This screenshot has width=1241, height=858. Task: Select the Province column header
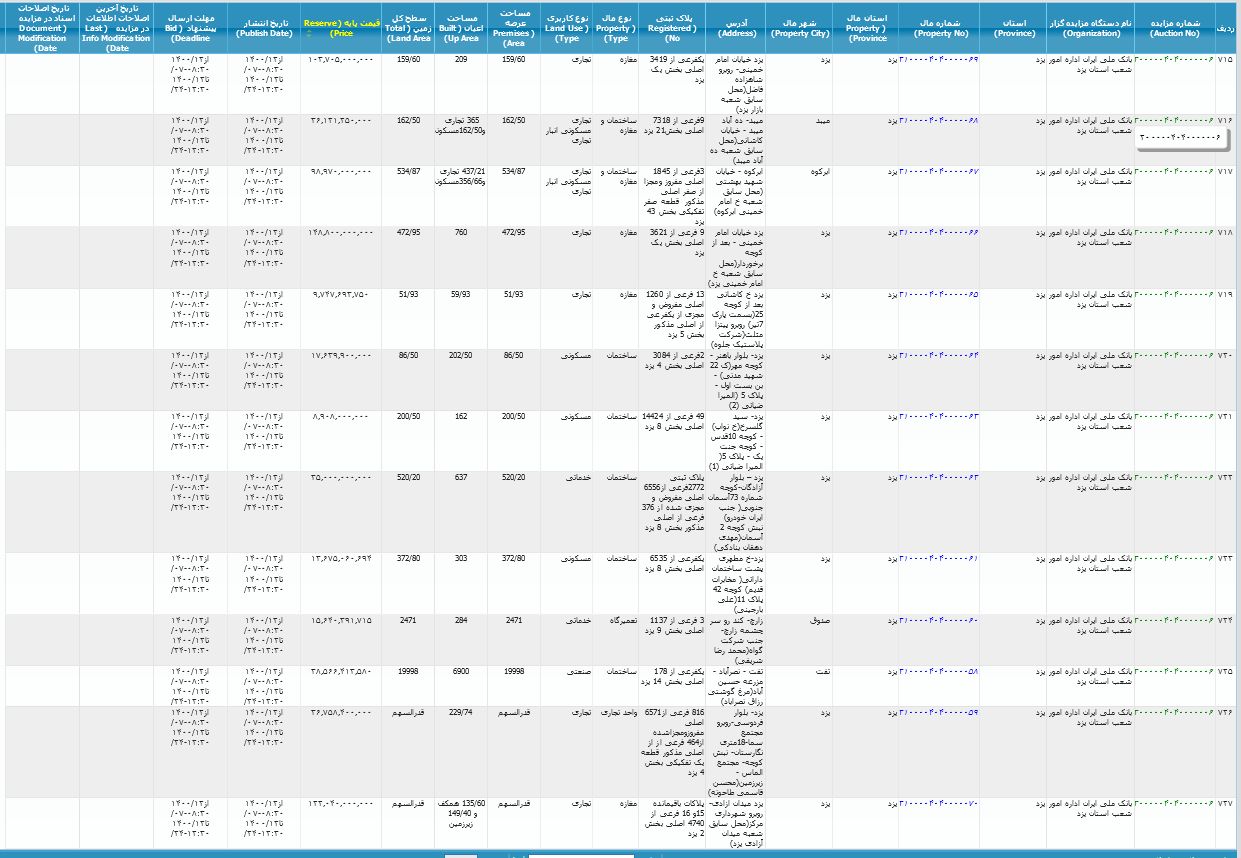1014,27
